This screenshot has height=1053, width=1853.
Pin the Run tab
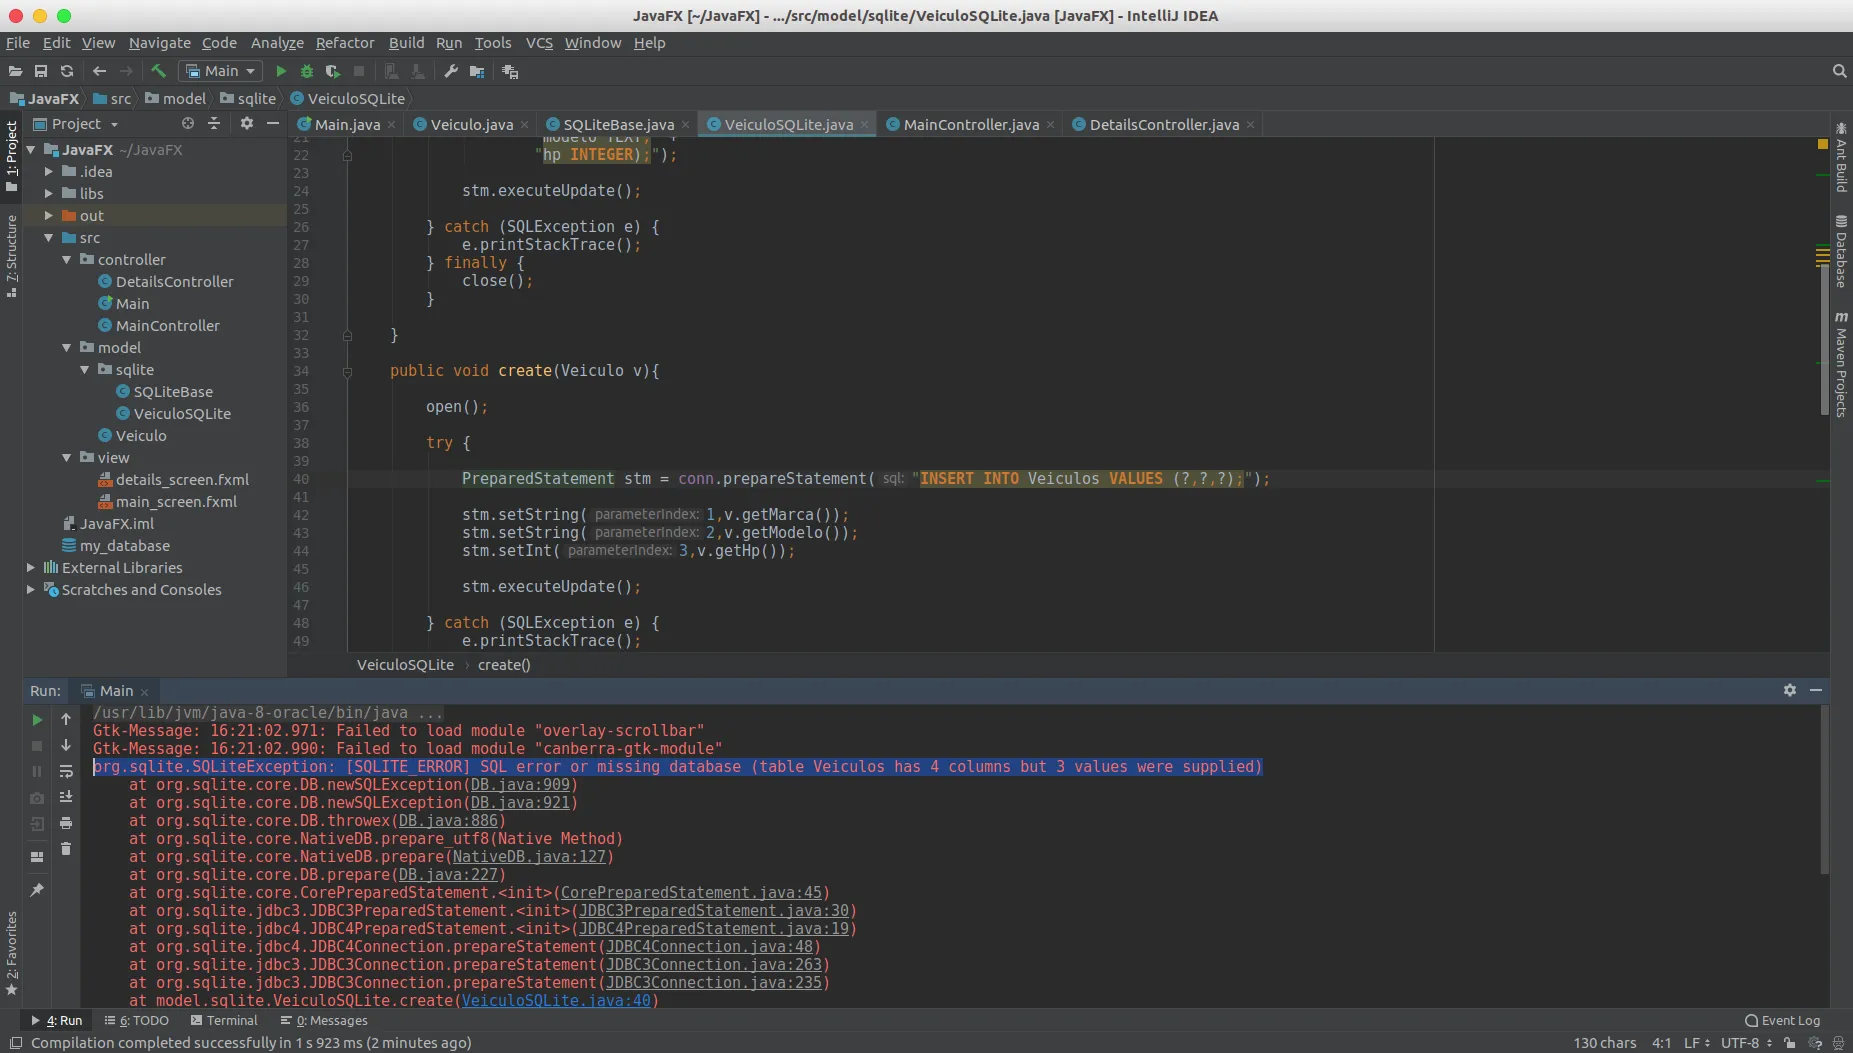tap(37, 889)
